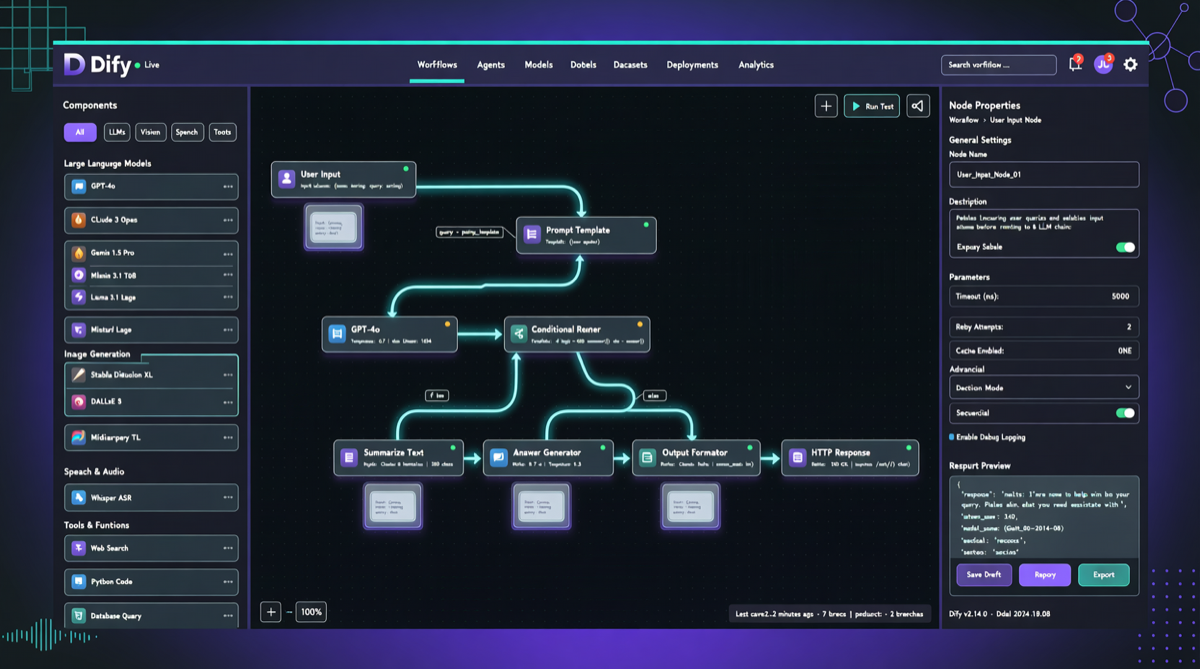1200x669 pixels.
Task: Click the thumbnail under User Input node
Action: pyautogui.click(x=334, y=227)
